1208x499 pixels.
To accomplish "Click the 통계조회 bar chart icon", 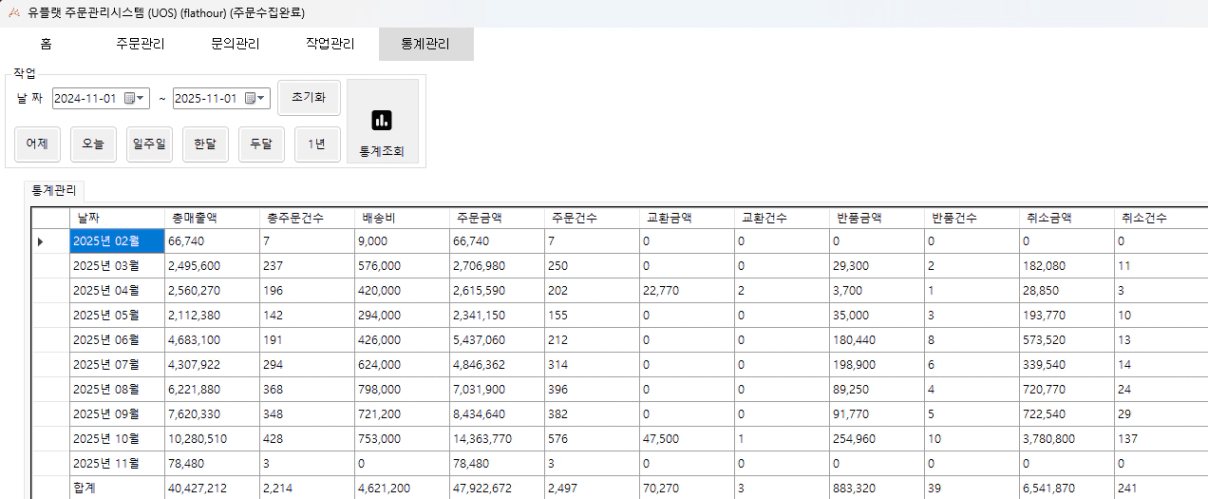I will 382,120.
